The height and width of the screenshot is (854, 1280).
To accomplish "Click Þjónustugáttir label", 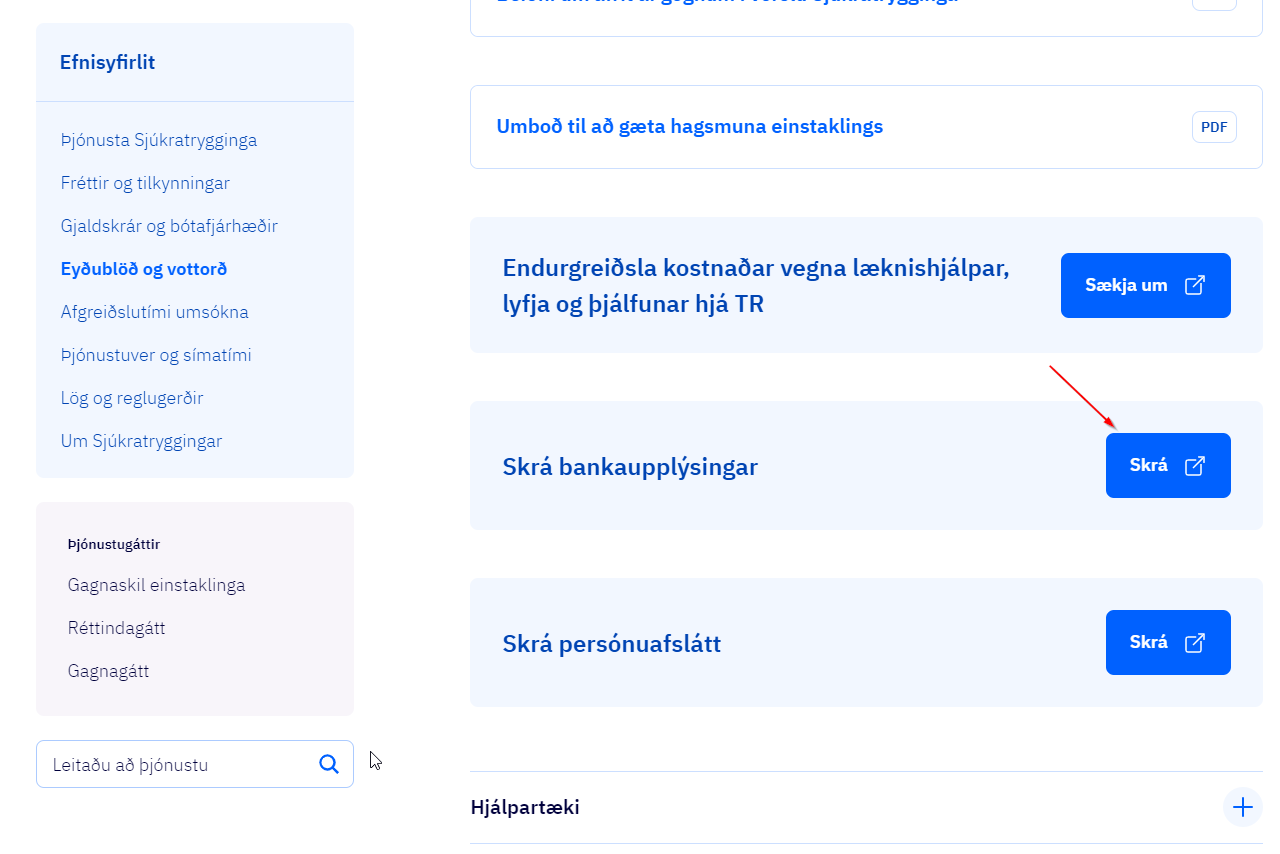I will 114,545.
